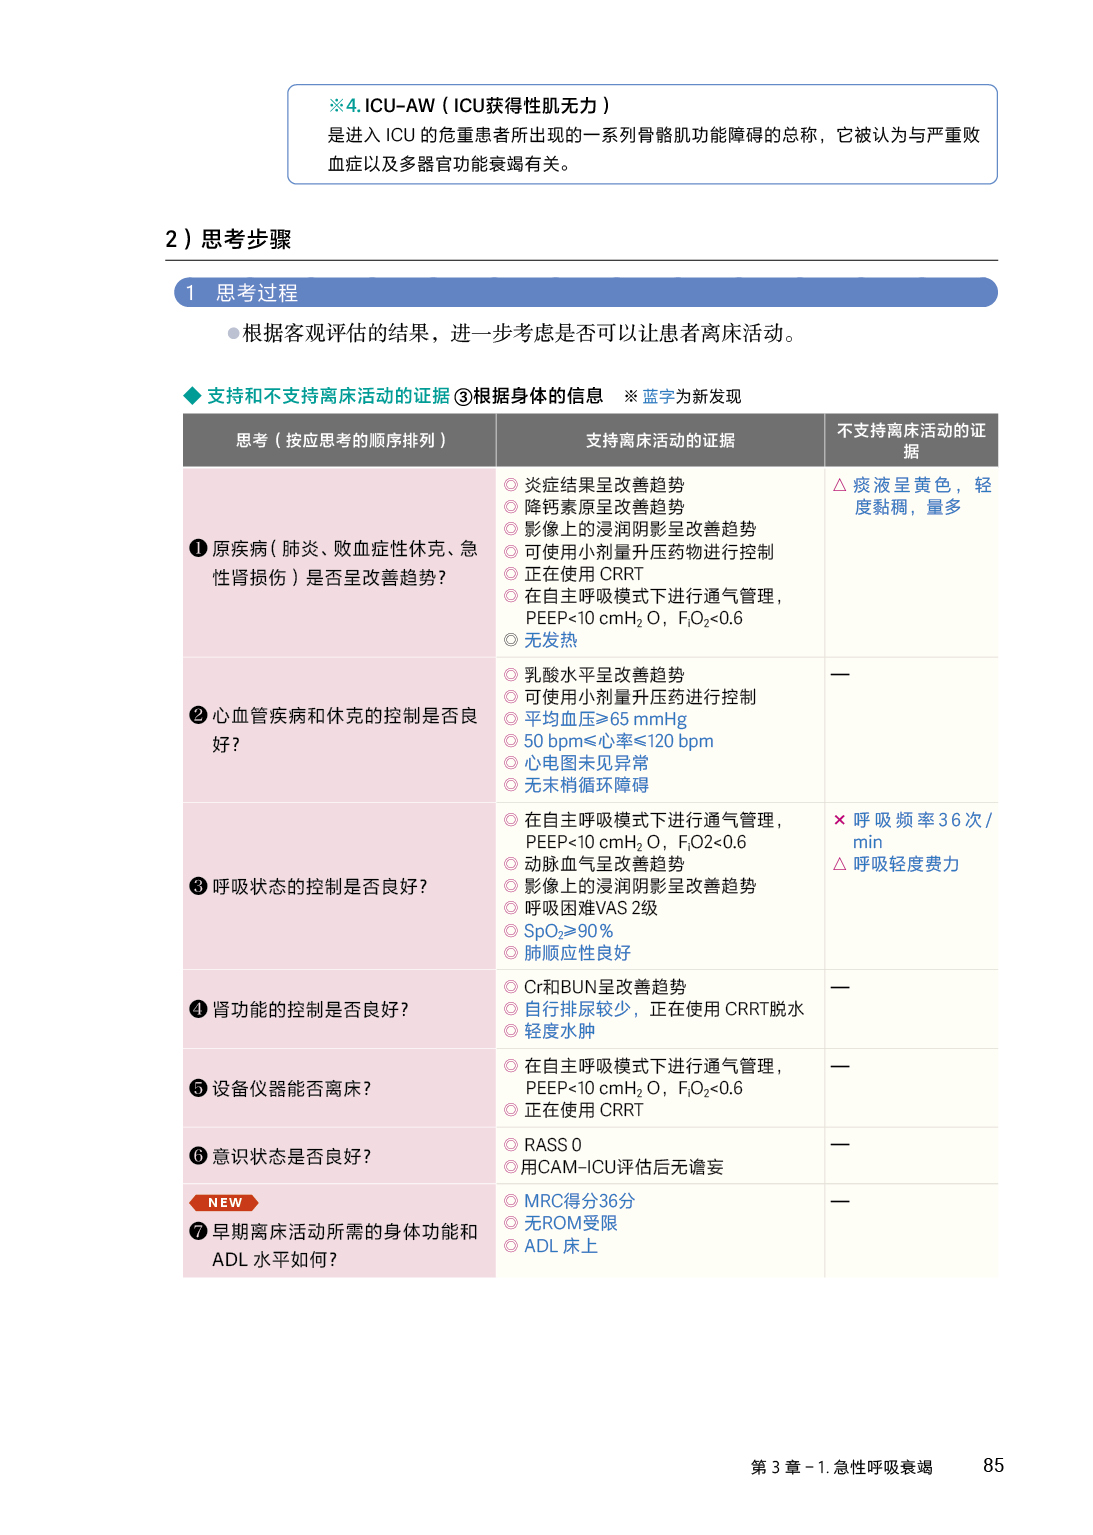Viewport: 1093px width, 1535px height.
Task: Click the teal heading '支持和不支持离床活动的证据'
Action: pyautogui.click(x=328, y=396)
